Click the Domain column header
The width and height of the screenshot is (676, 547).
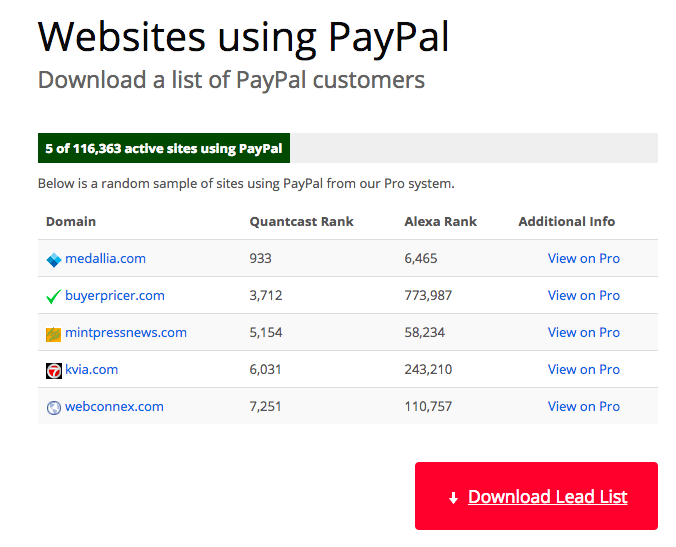(71, 222)
